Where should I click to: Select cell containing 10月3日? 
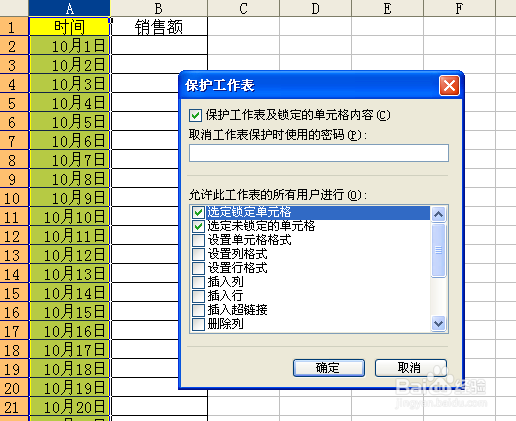click(x=69, y=83)
